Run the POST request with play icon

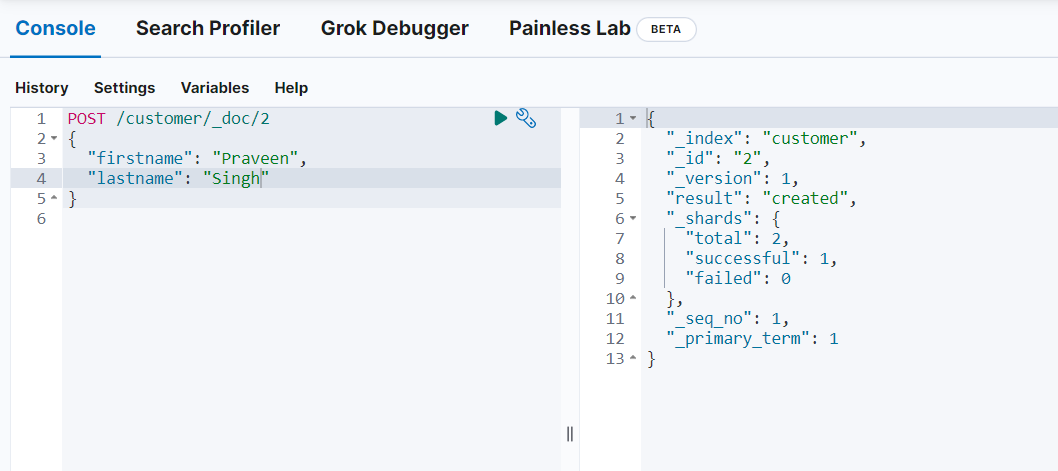(x=500, y=119)
